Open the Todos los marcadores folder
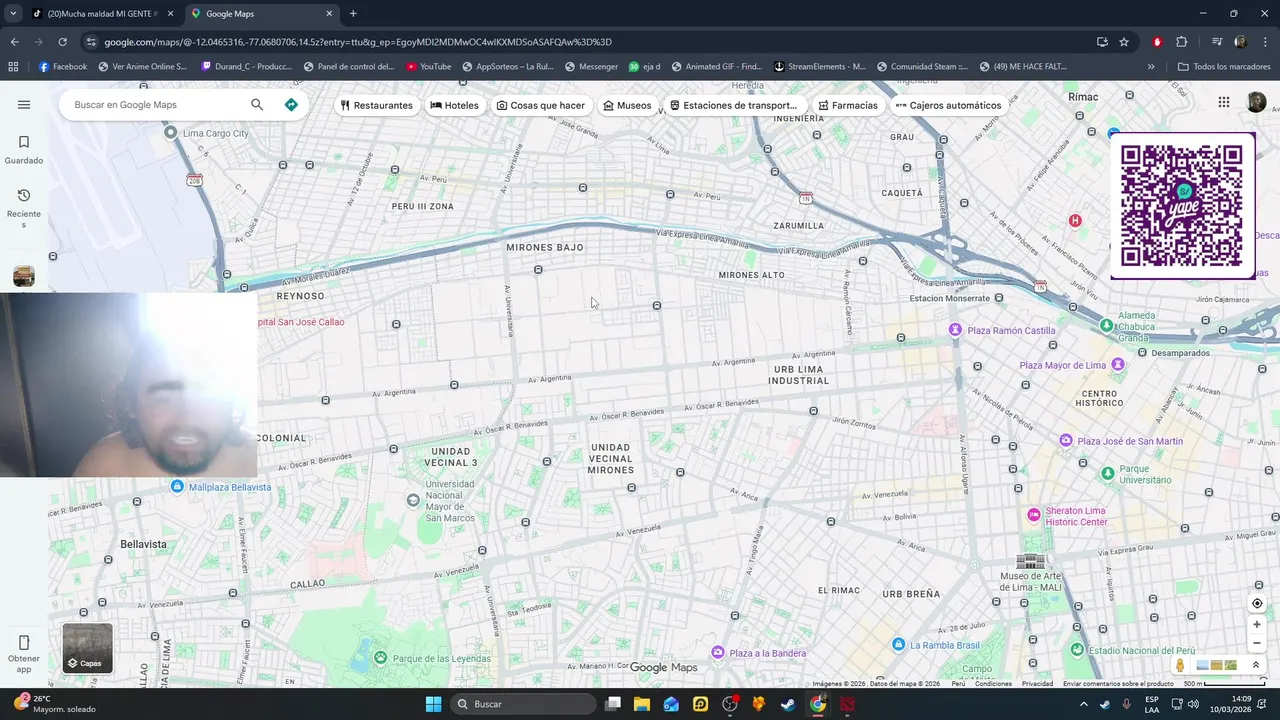 (1224, 67)
